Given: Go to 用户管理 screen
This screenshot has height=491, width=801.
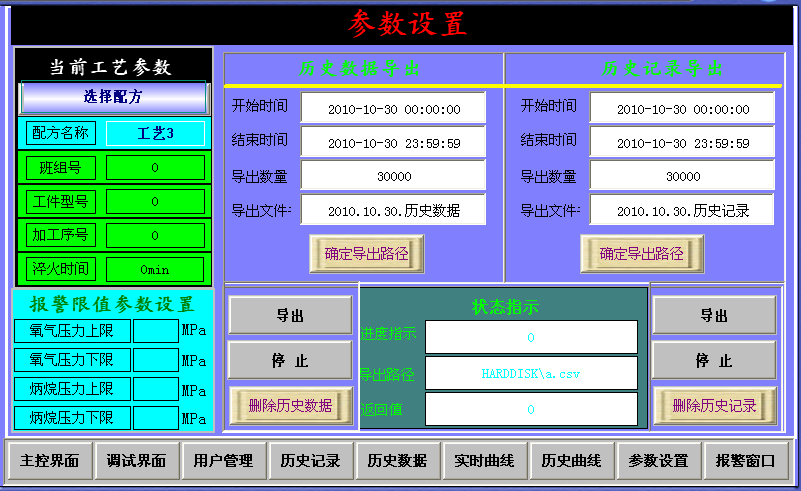Looking at the screenshot, I should [223, 461].
